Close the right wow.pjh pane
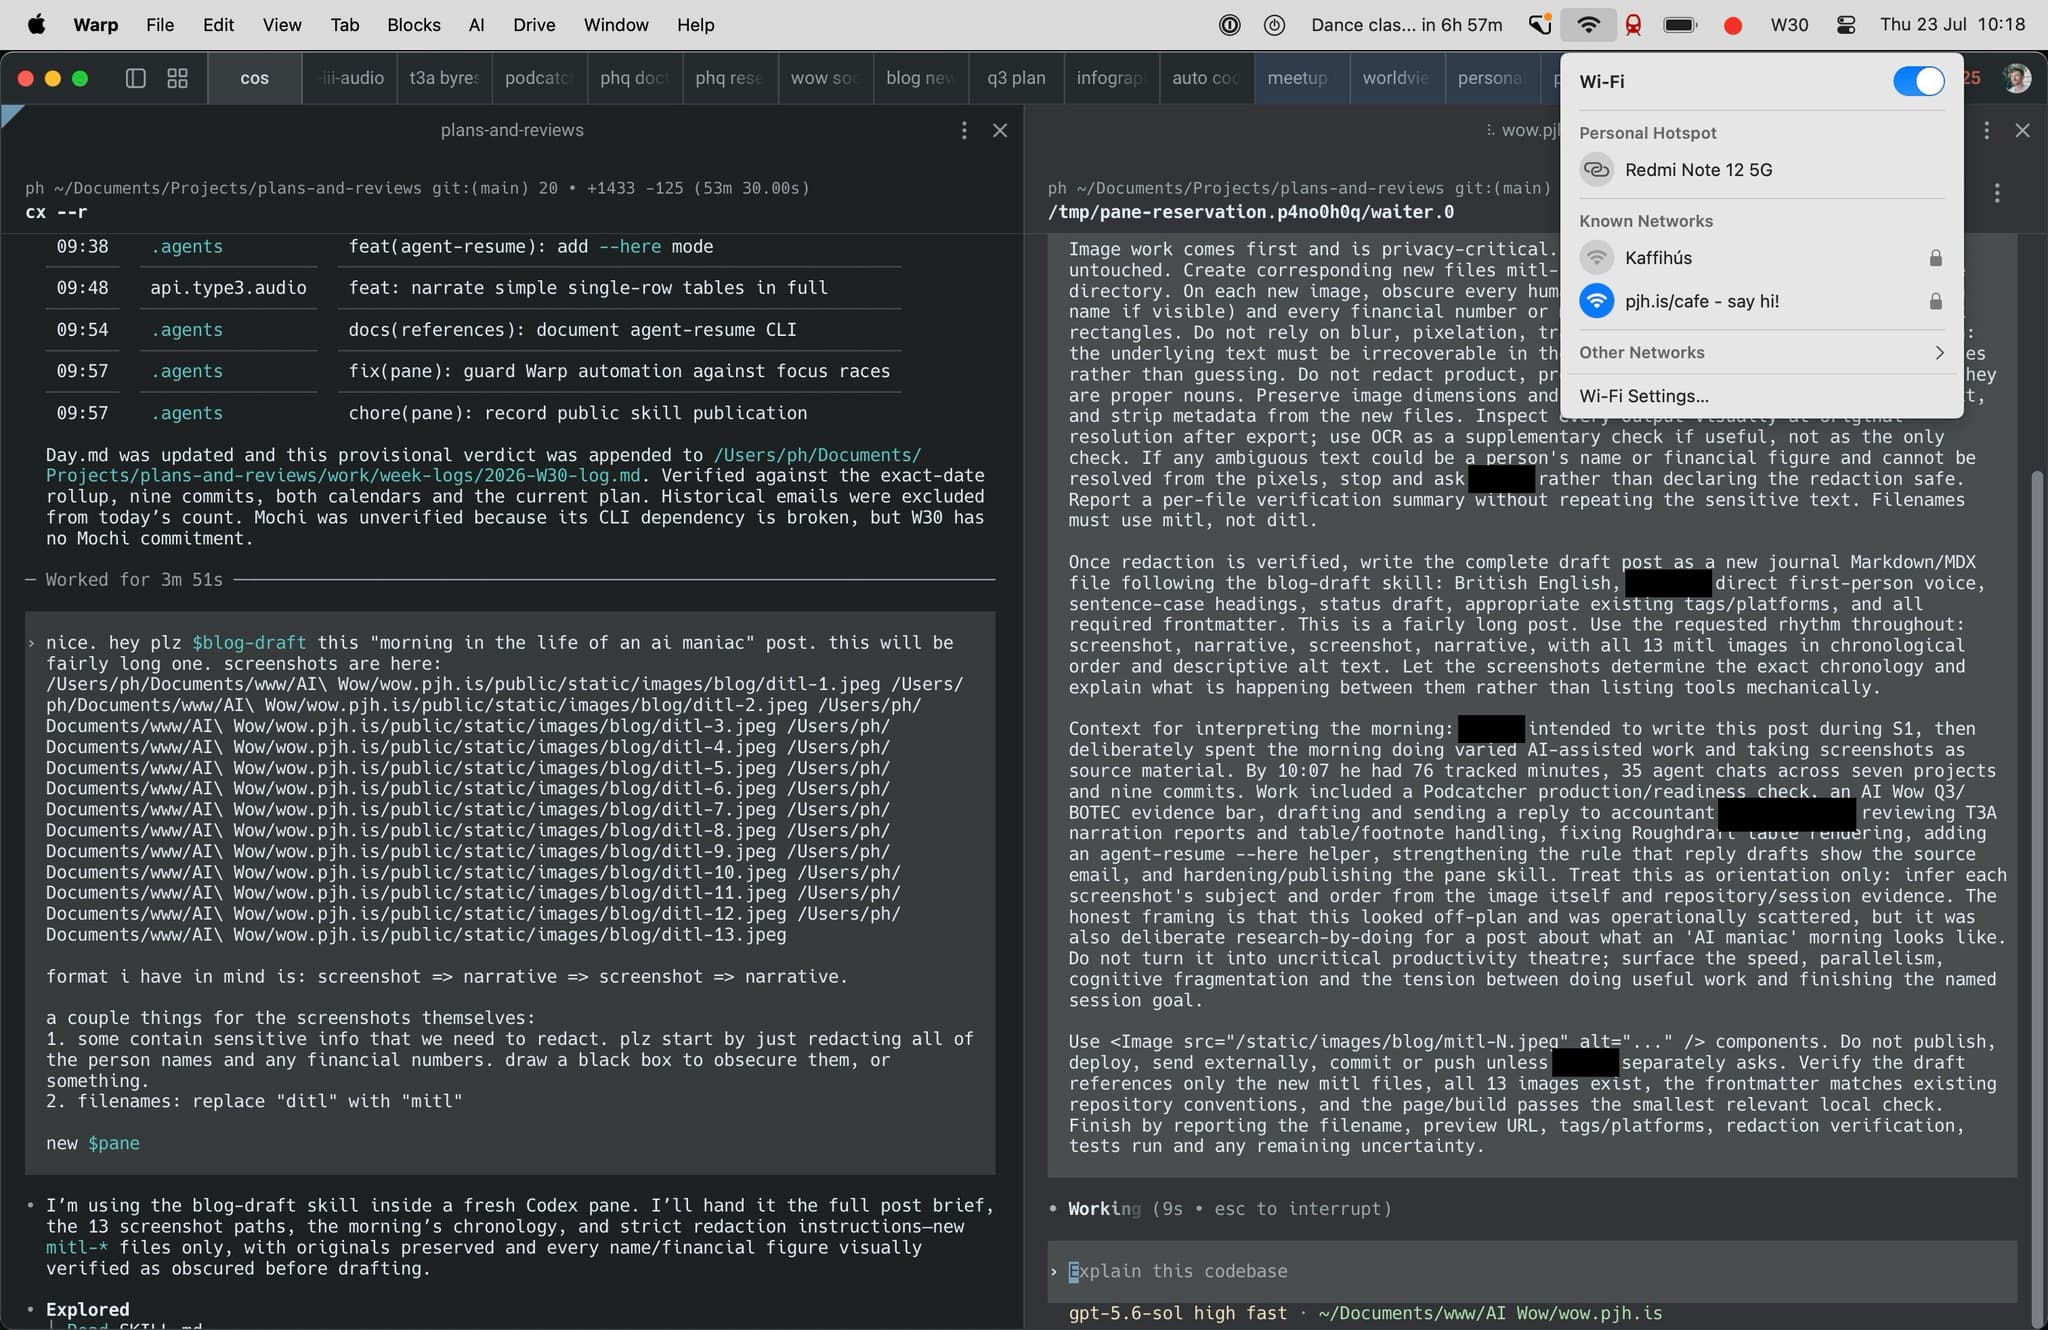The height and width of the screenshot is (1330, 2048). 2022,131
